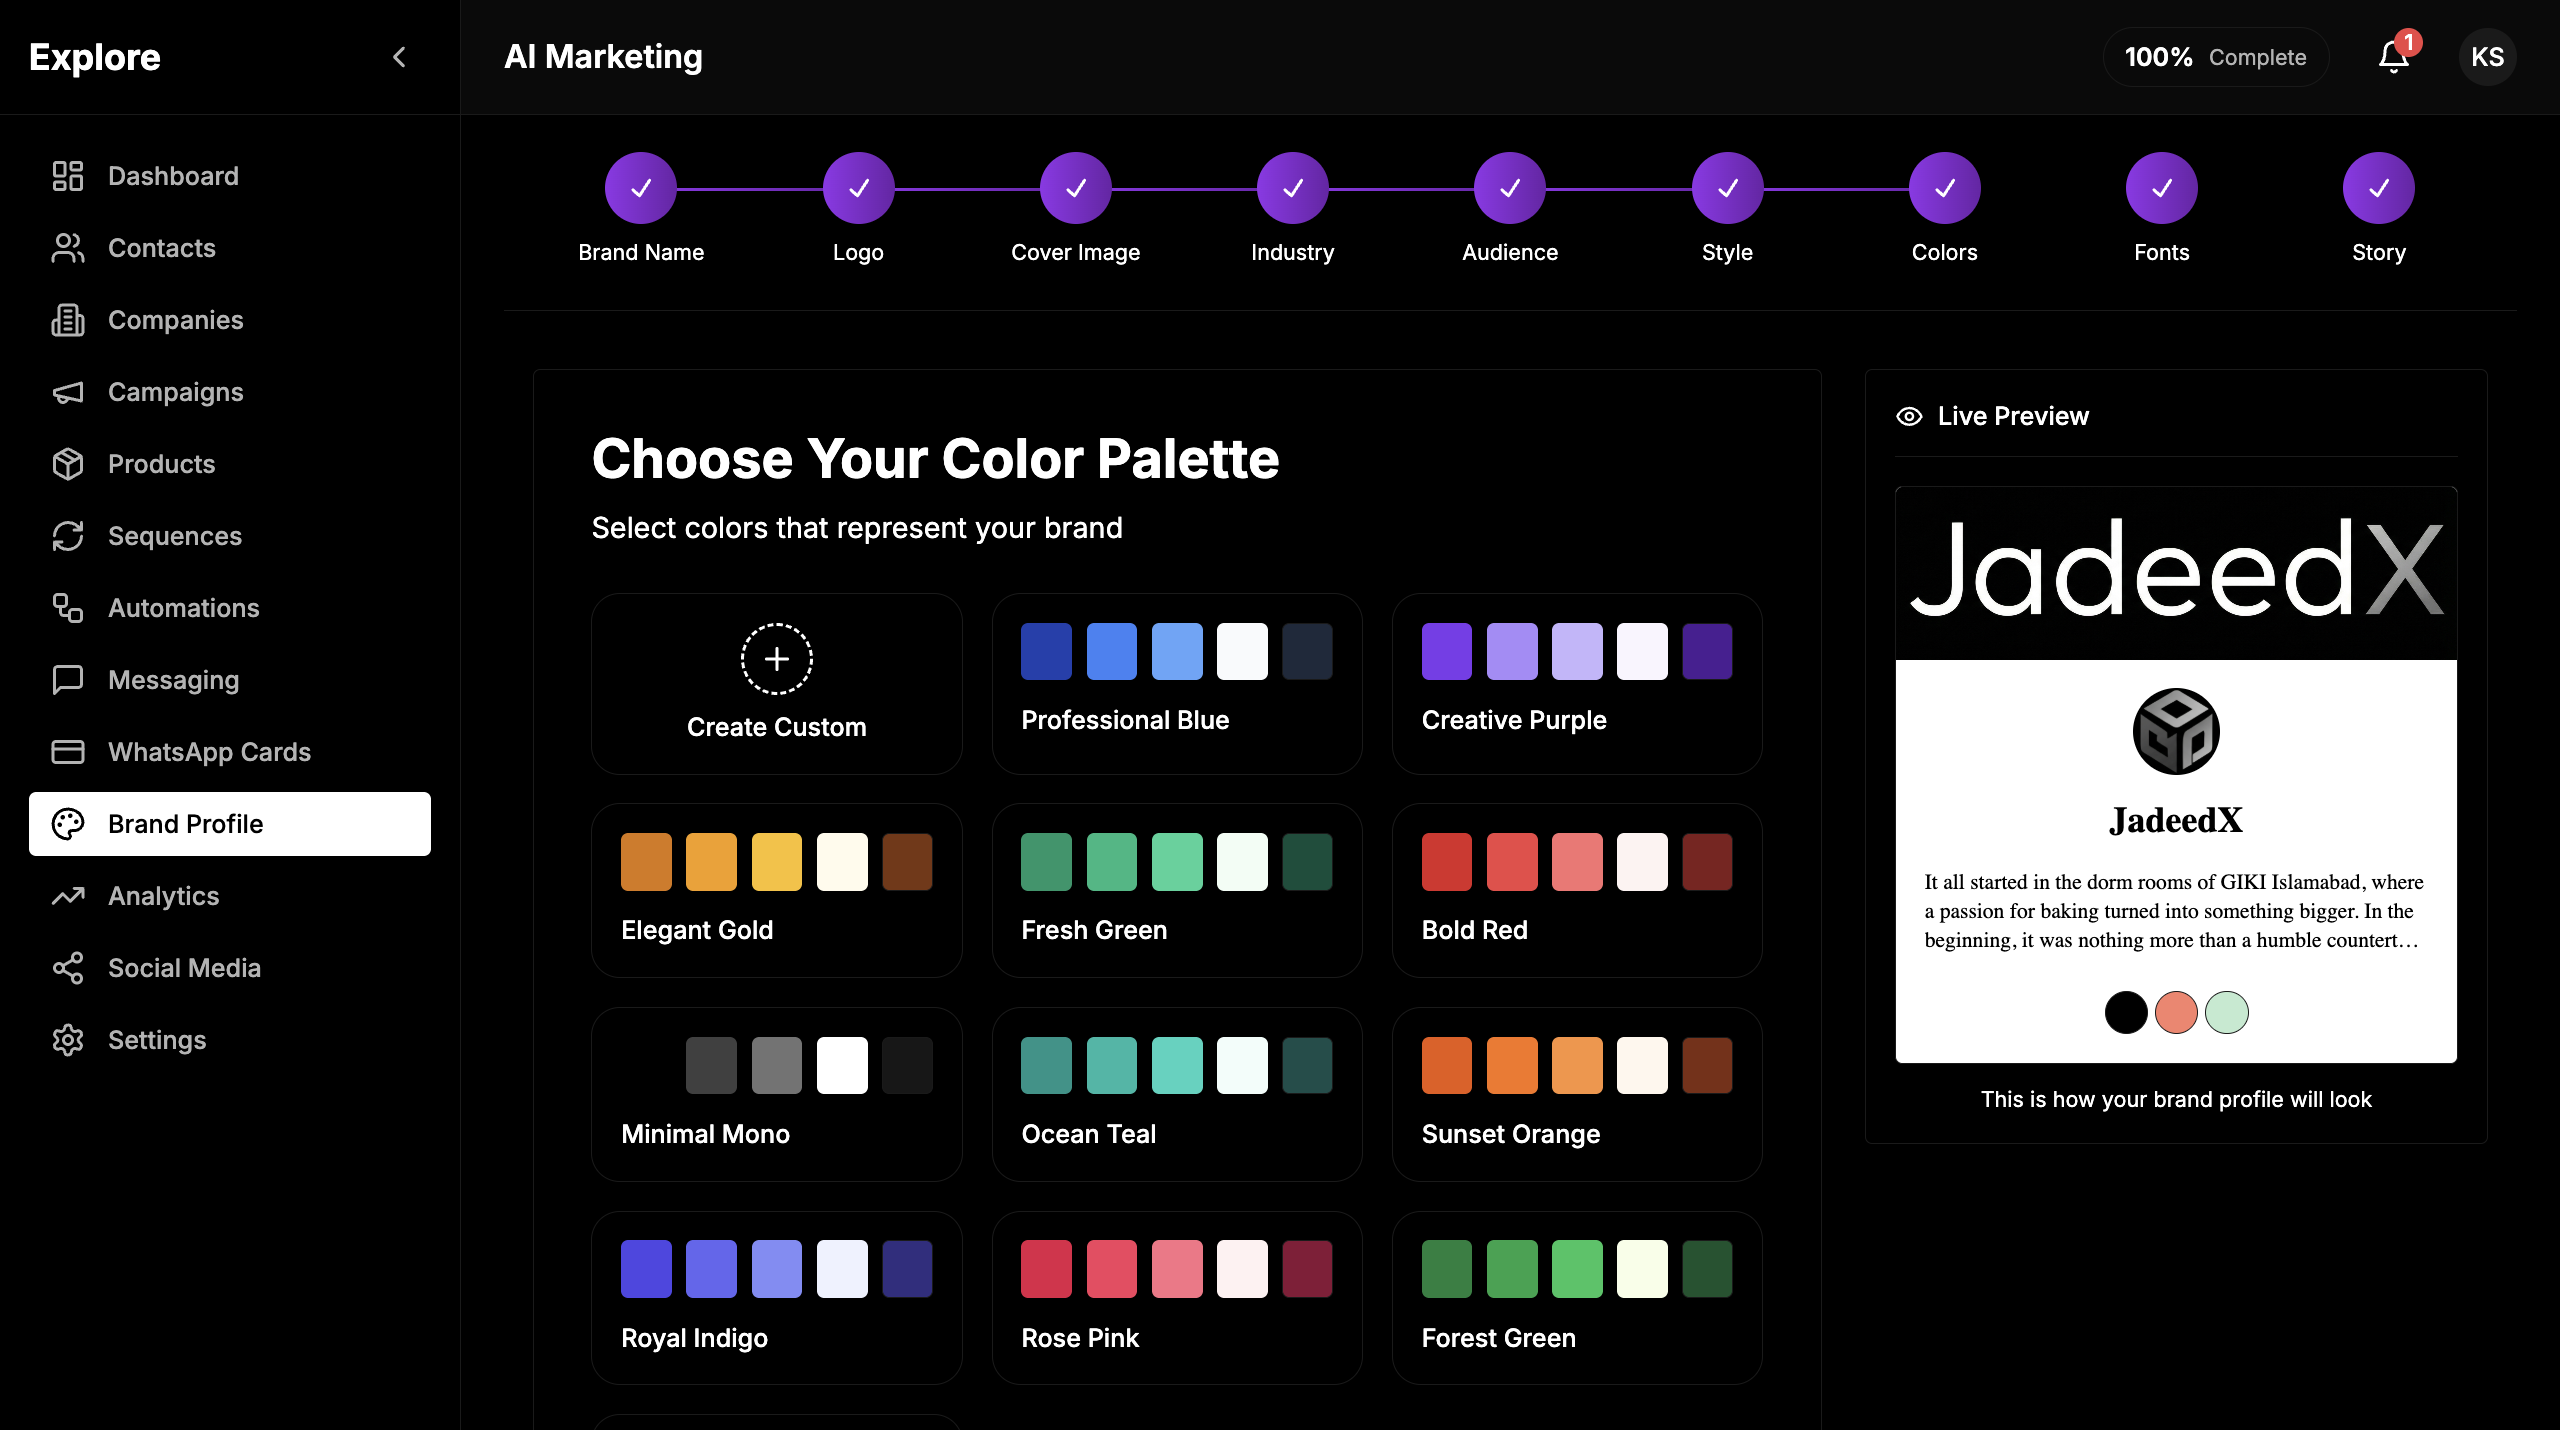2560x1430 pixels.
Task: Open Campaigns megaphone icon
Action: pyautogui.click(x=68, y=392)
